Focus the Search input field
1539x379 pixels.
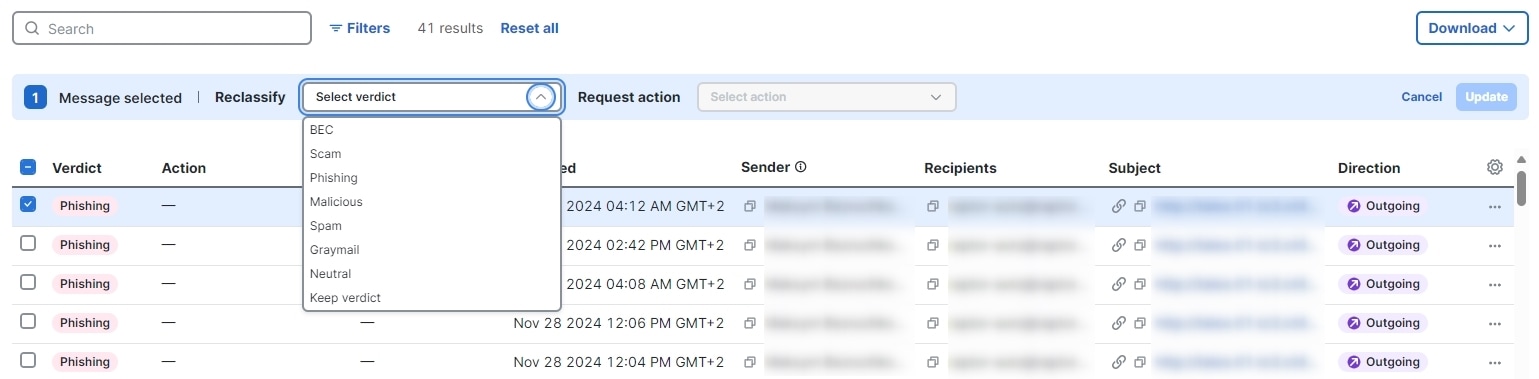(x=162, y=28)
